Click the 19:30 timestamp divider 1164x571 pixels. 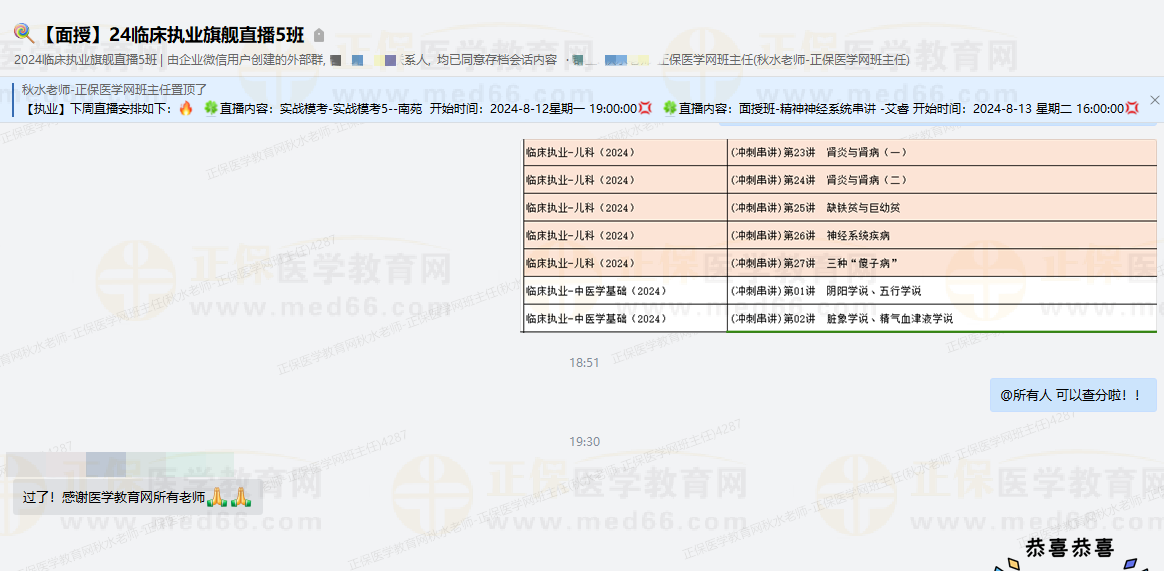[x=584, y=442]
